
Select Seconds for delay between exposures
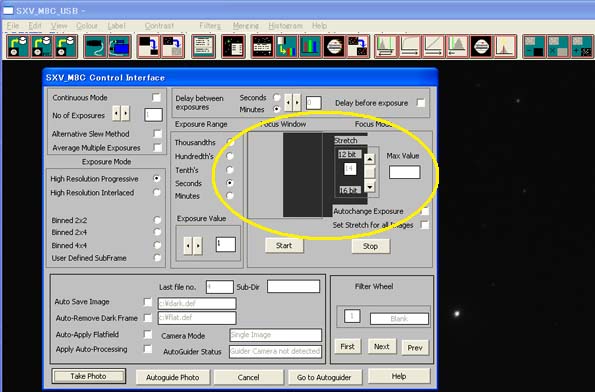277,98
